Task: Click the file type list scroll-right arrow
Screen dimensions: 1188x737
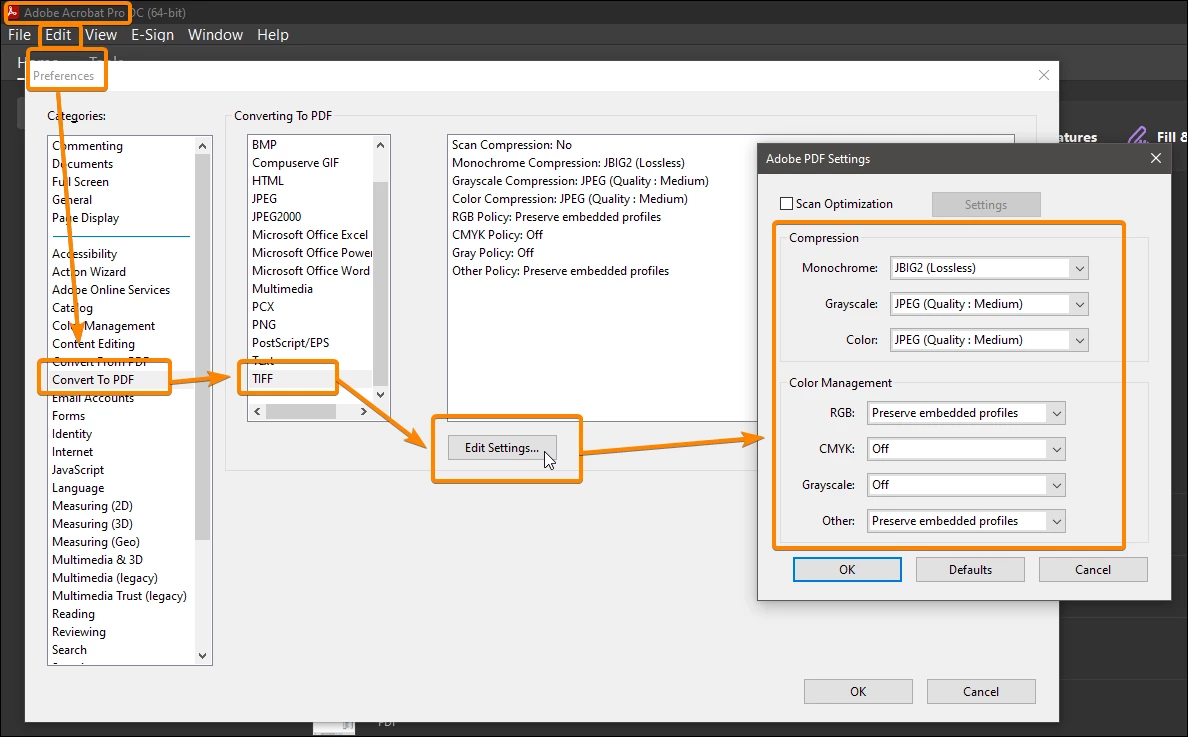Action: tap(364, 411)
